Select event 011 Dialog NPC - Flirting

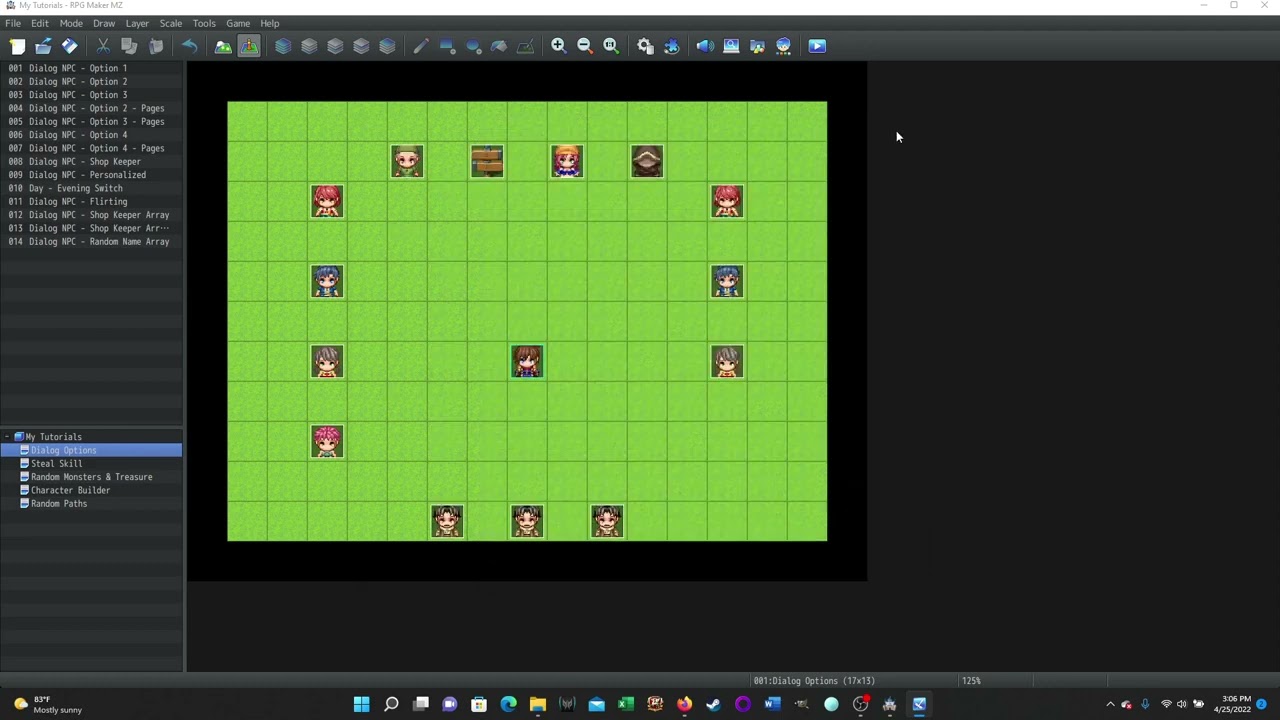[x=91, y=202]
